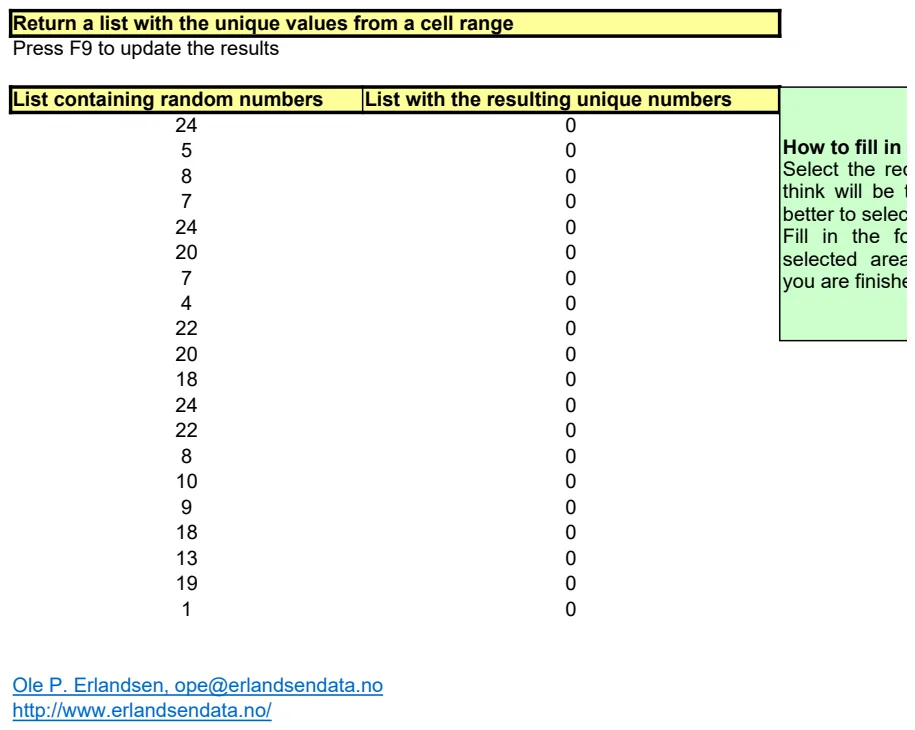Click the cell containing random number 9
The image size is (915, 730).
coord(186,507)
